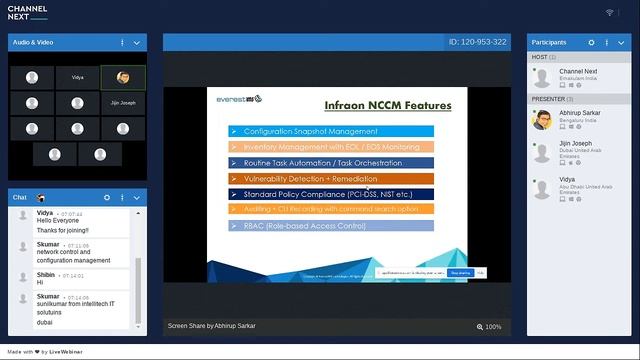Viewport: 640px width, 360px height.
Task: Click the 'Infraon NCCM Features' slide title
Action: [x=388, y=106]
